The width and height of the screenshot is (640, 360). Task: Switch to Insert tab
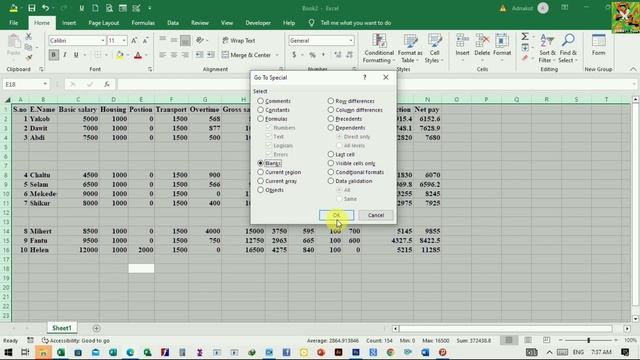click(x=69, y=23)
